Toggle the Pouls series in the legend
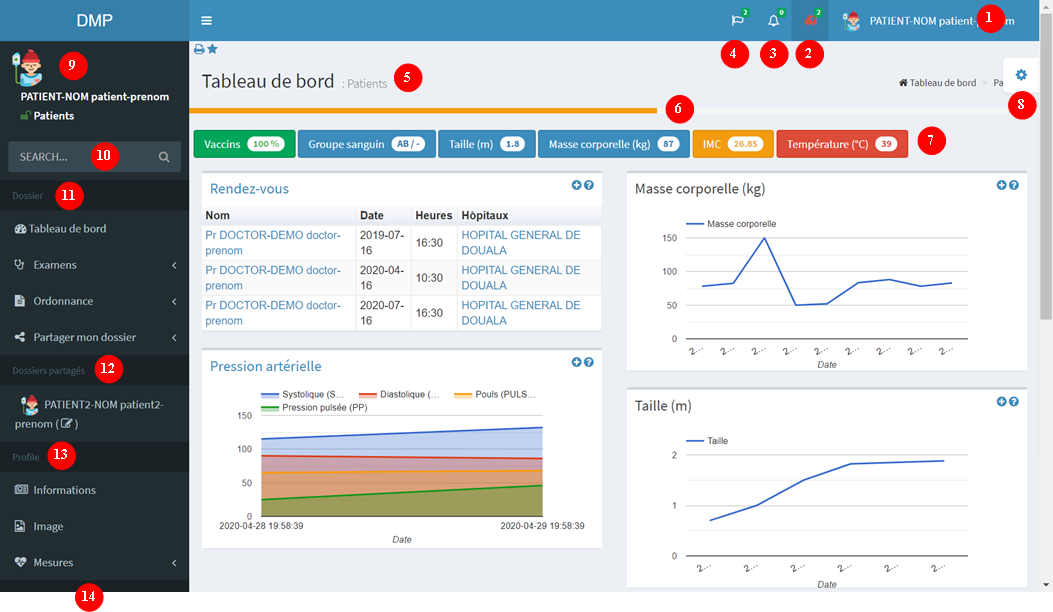1053x612 pixels. [x=495, y=394]
